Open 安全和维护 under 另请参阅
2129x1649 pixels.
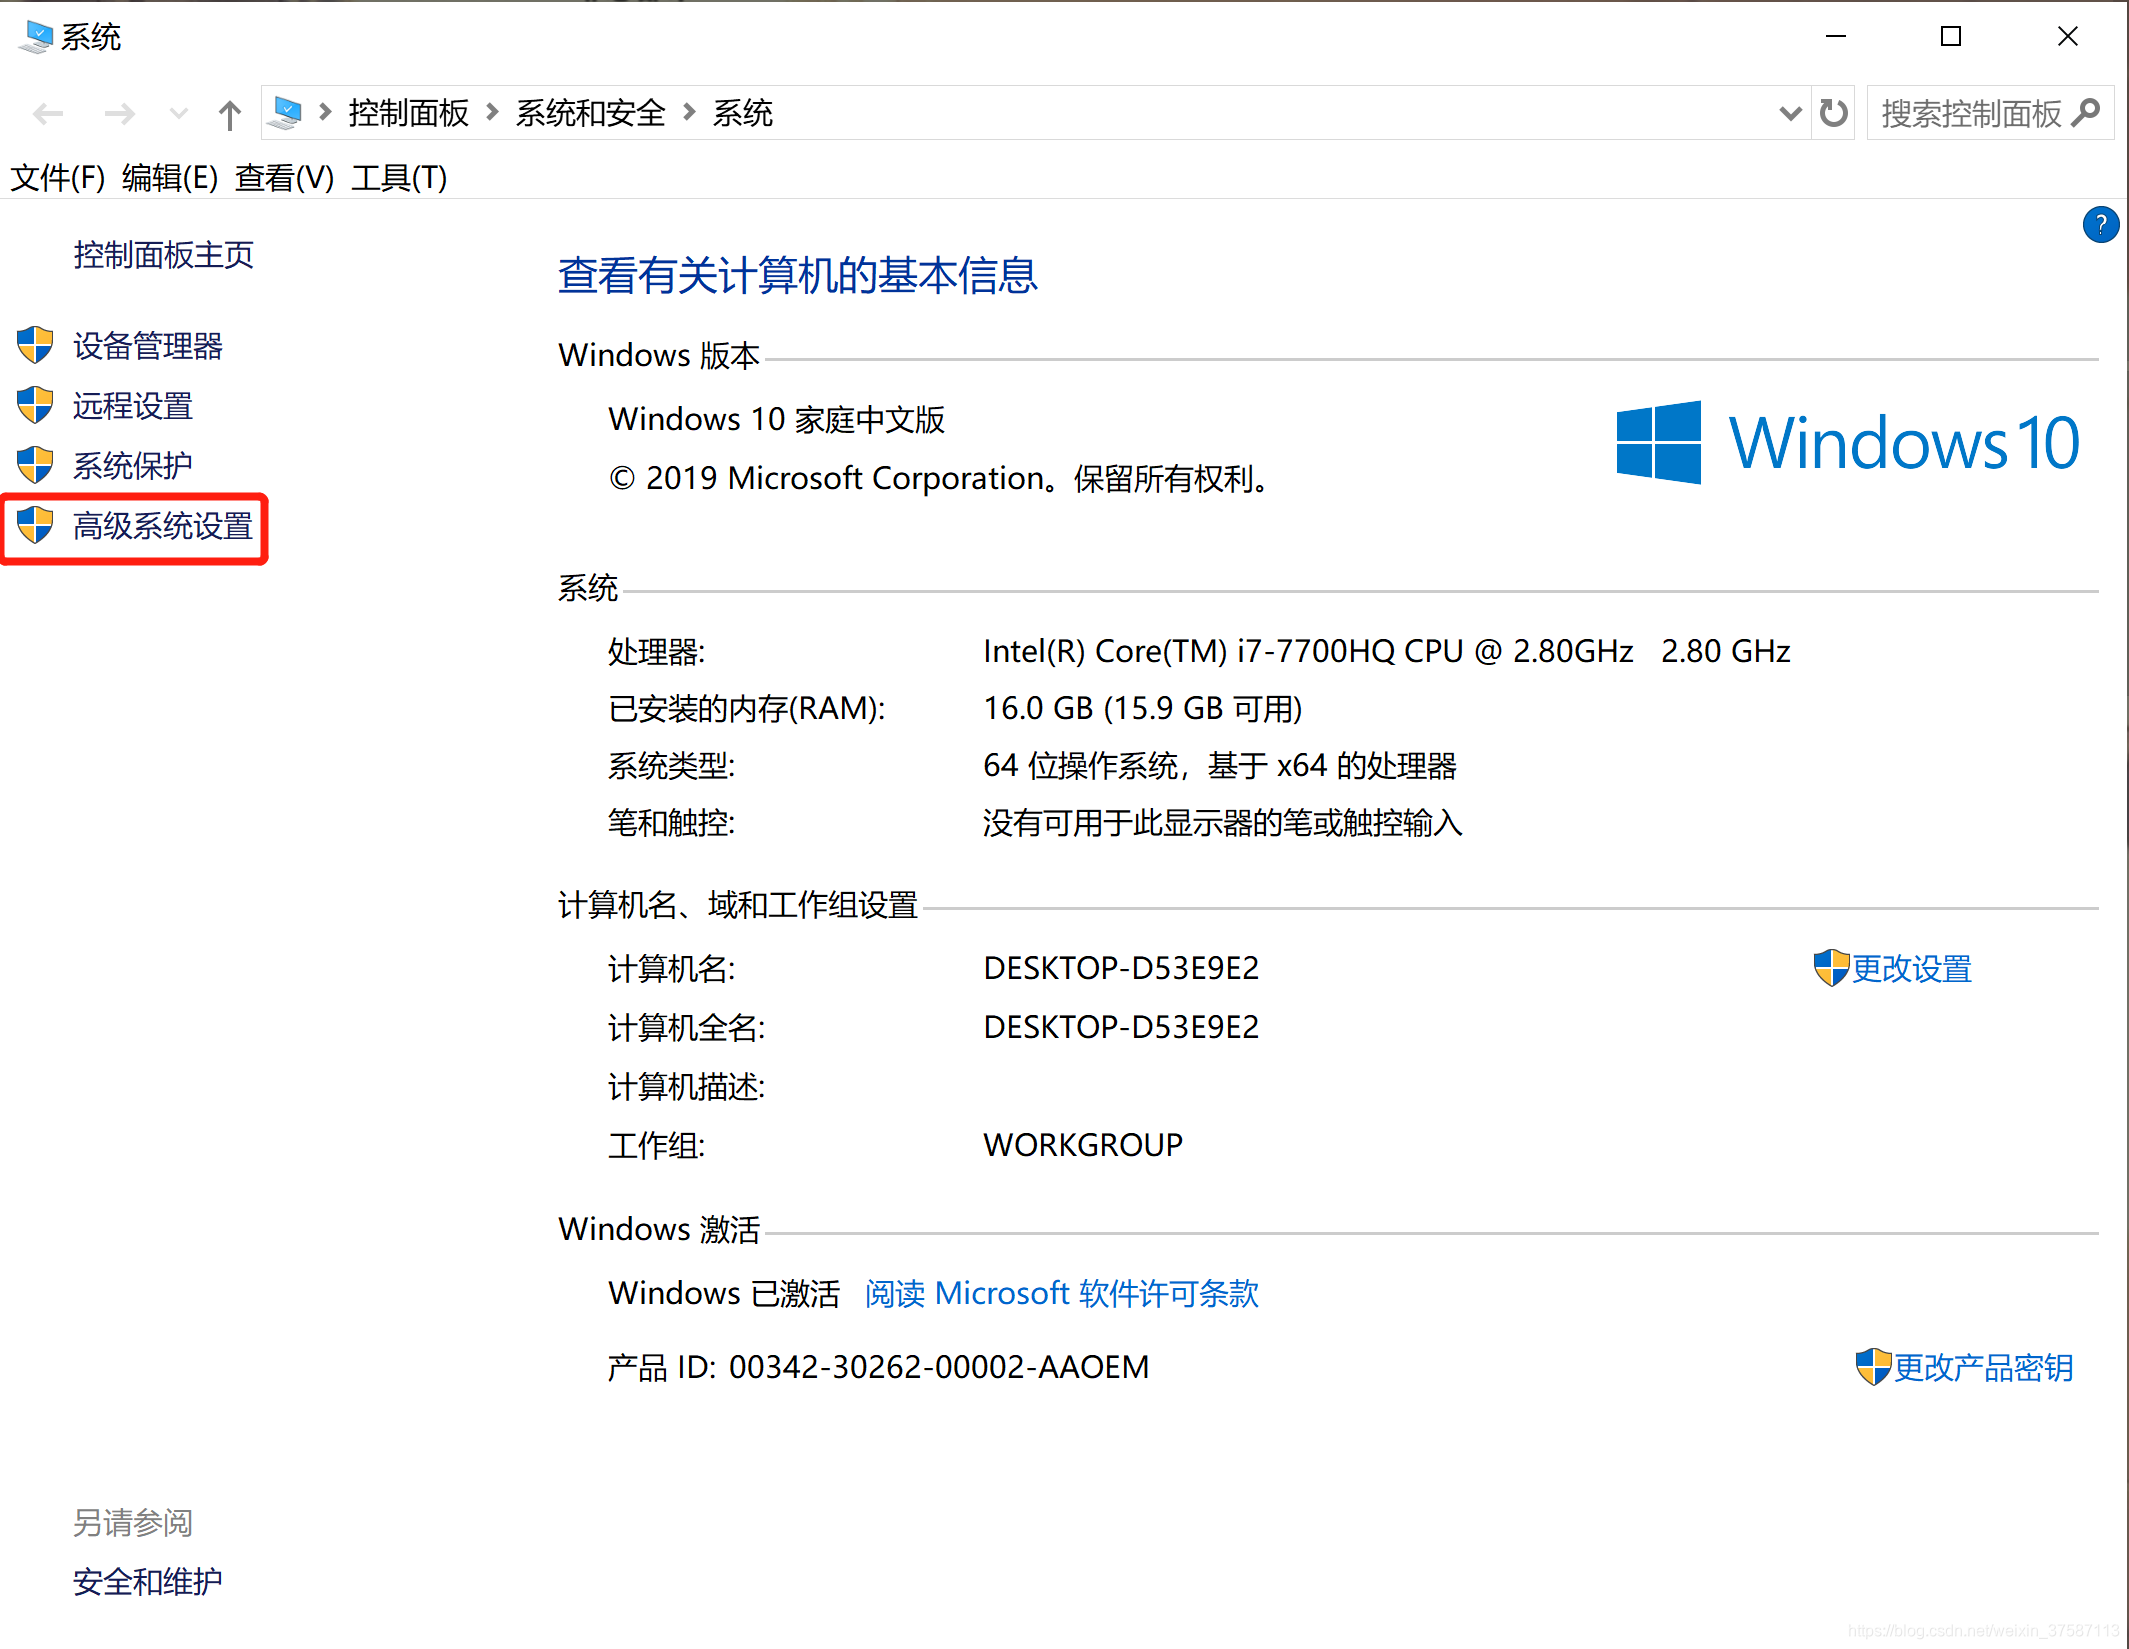[x=148, y=1582]
